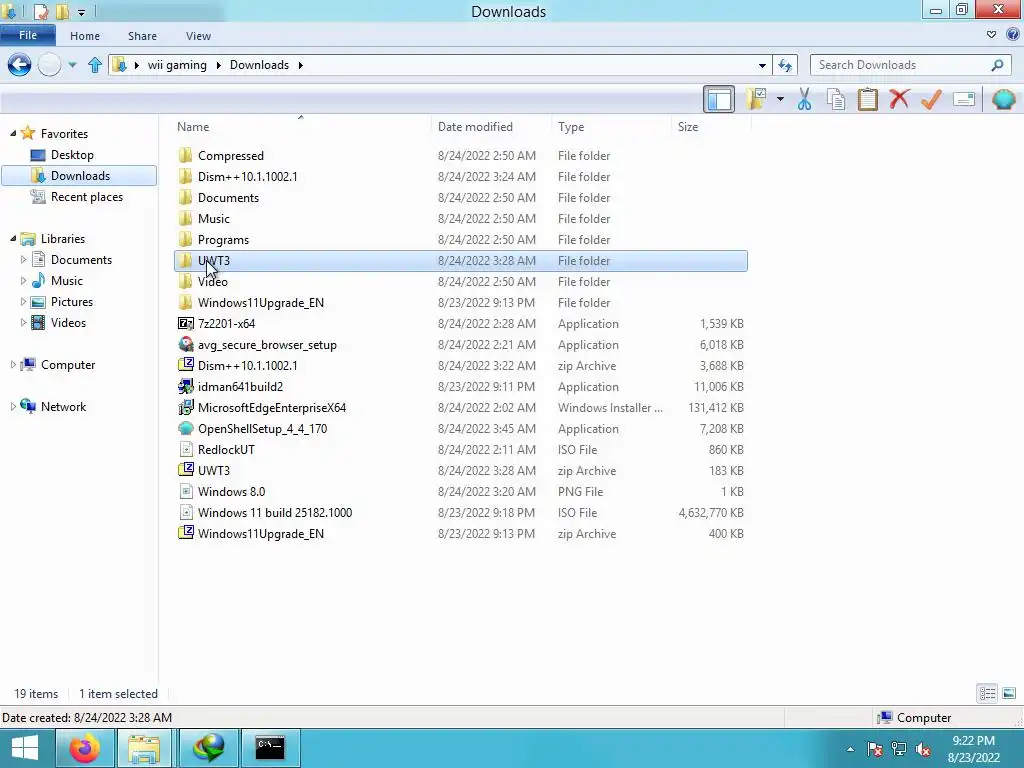Switch to the View ribbon tab
The width and height of the screenshot is (1024, 768).
tap(198, 36)
